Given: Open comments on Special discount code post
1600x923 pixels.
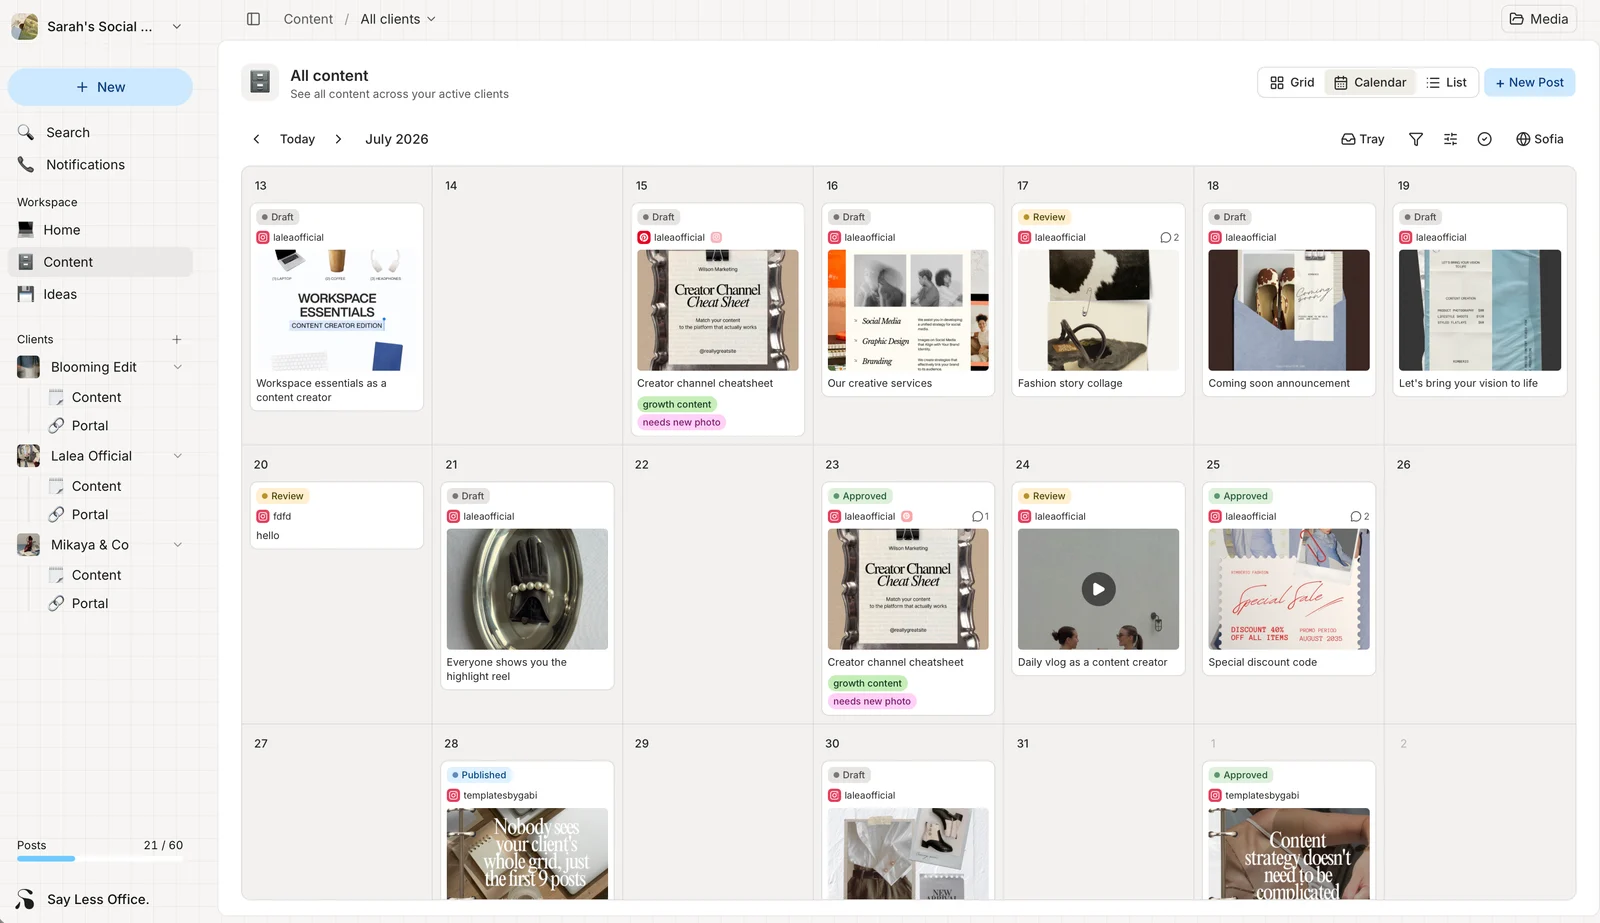Looking at the screenshot, I should pos(1360,516).
